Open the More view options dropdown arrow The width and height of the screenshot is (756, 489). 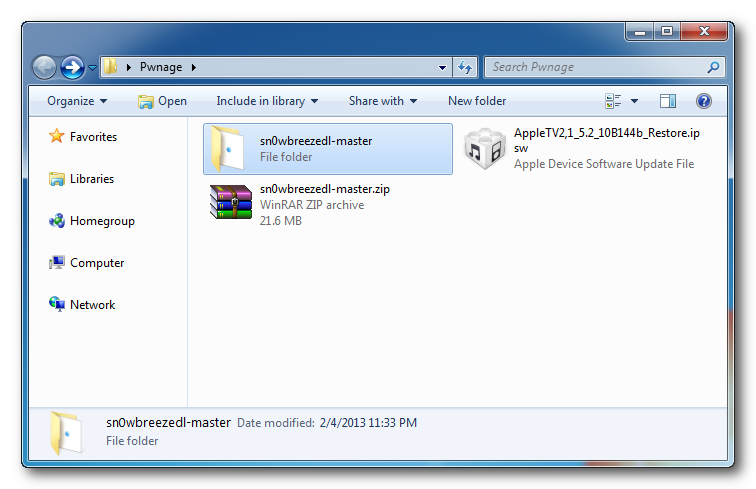(634, 101)
